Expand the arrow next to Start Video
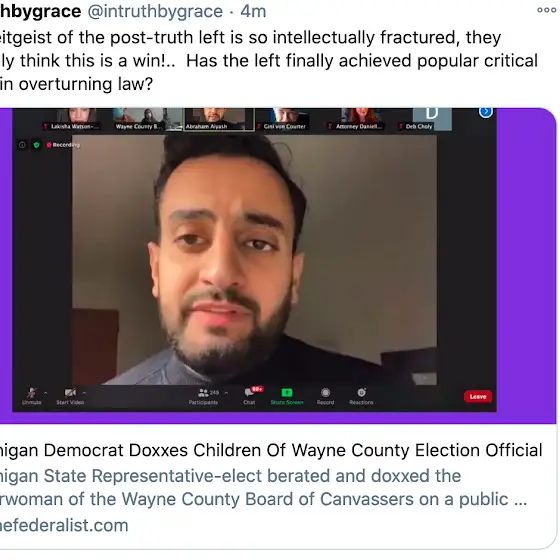Viewport: 560px width, 560px height. pos(84,393)
